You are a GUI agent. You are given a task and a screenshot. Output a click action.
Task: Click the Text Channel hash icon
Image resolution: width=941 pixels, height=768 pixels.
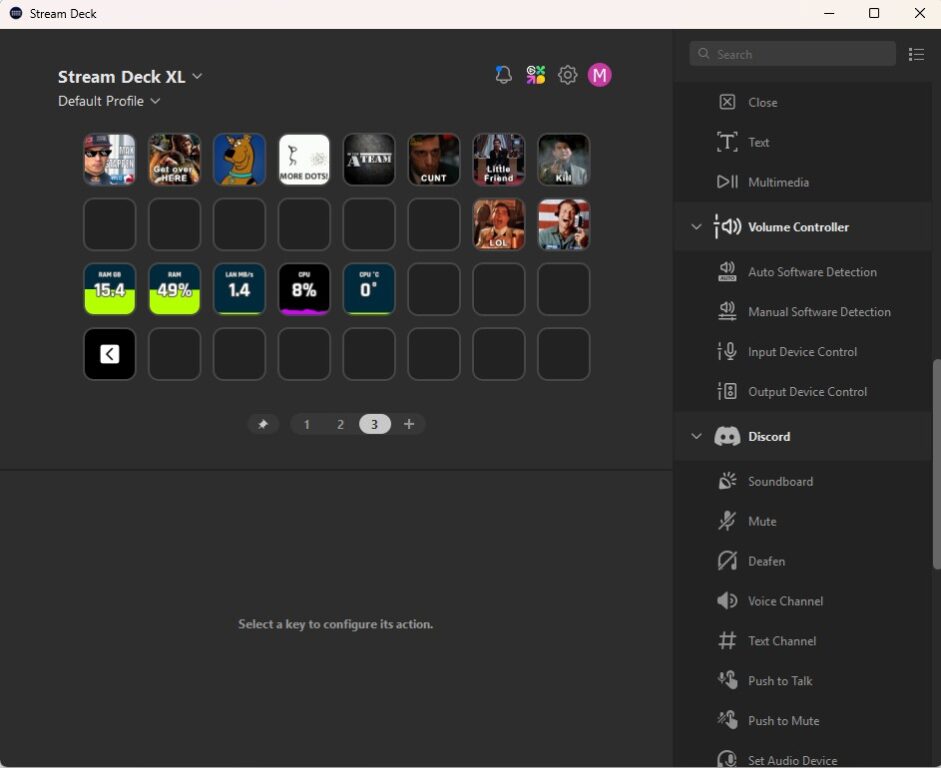click(727, 641)
